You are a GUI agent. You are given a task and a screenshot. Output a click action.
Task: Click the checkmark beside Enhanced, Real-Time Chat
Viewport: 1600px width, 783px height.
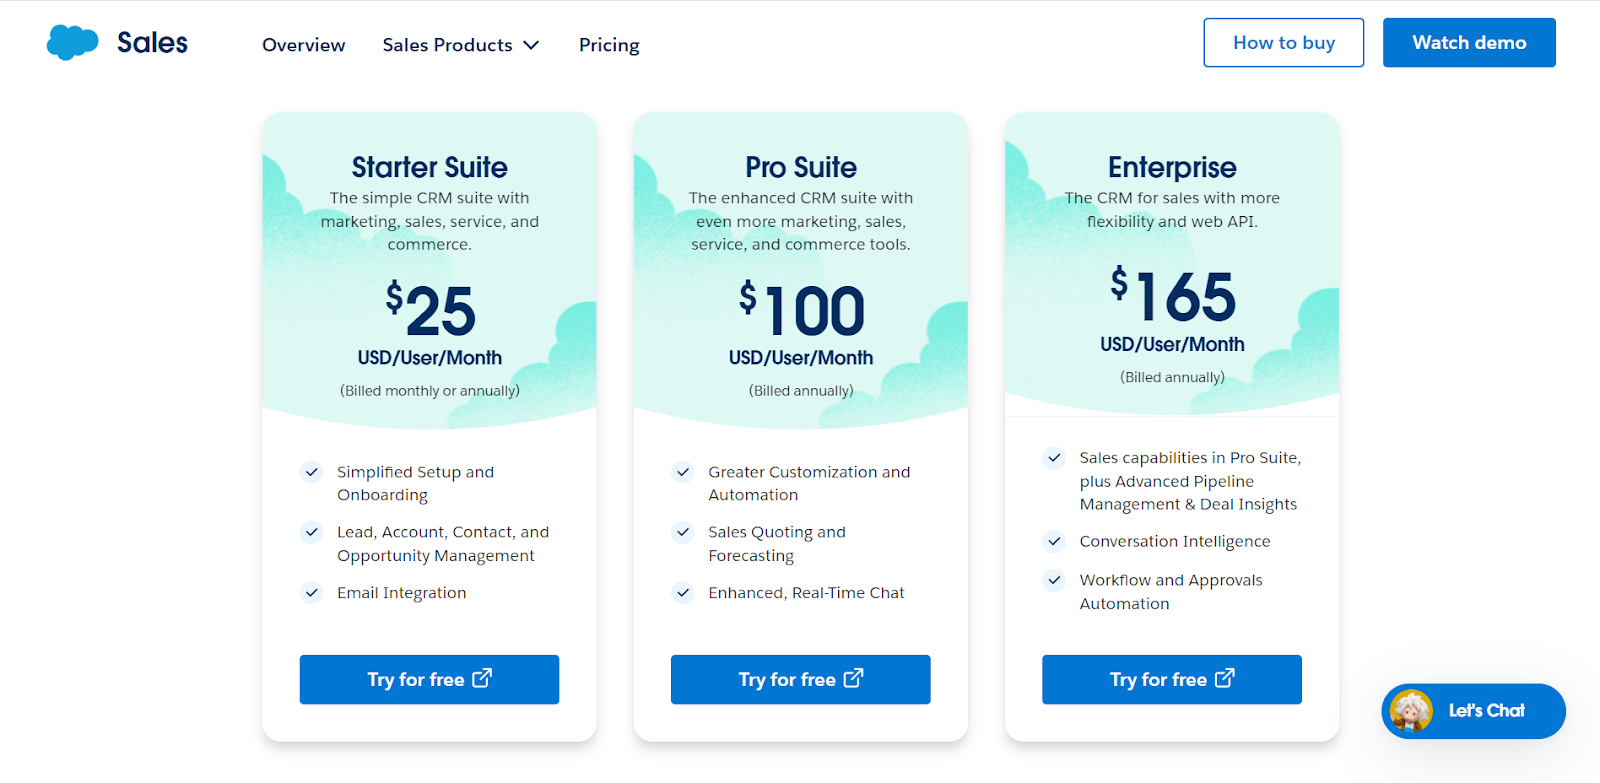click(x=682, y=592)
